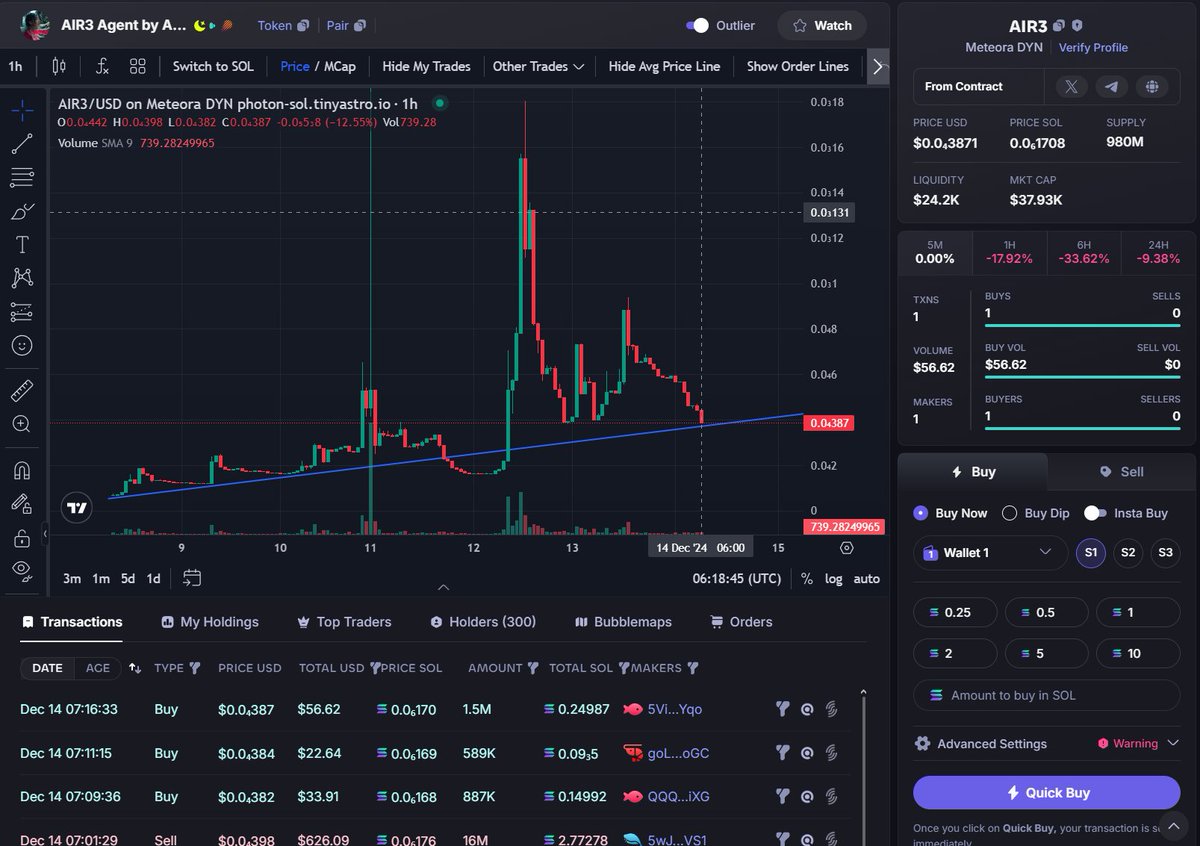Switch table to DATE display
Image resolution: width=1200 pixels, height=846 pixels.
pos(47,668)
